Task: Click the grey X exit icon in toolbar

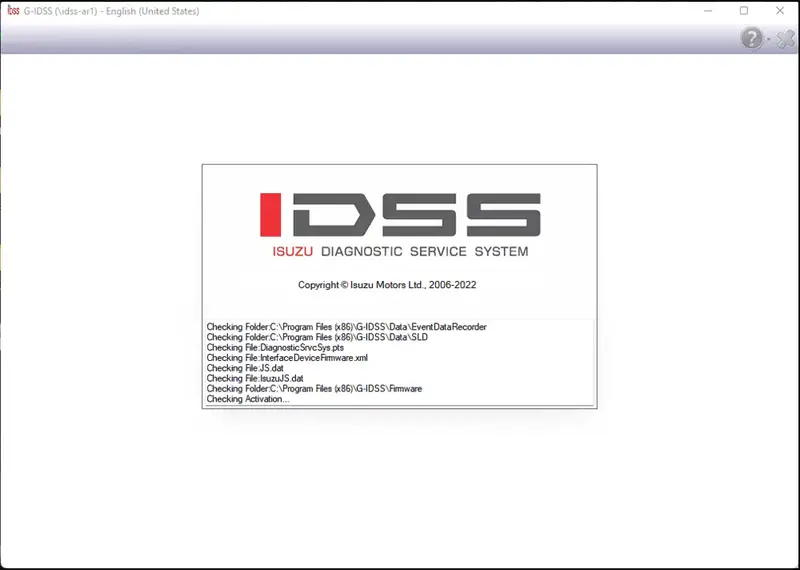Action: tap(786, 39)
